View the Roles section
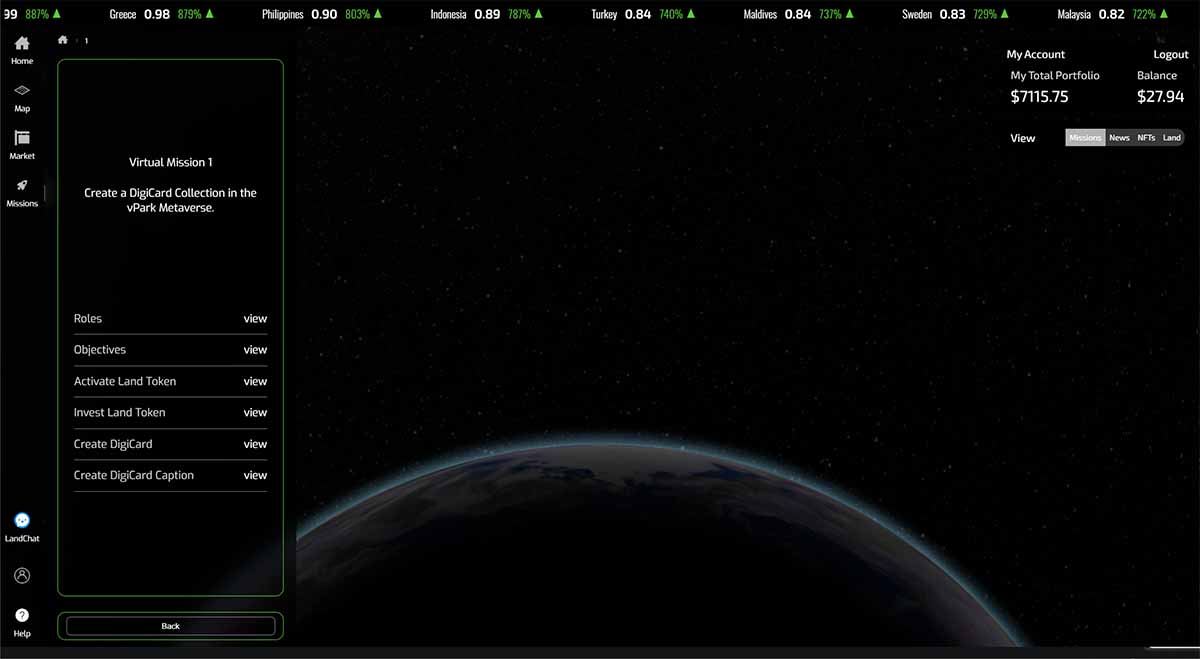 click(255, 318)
